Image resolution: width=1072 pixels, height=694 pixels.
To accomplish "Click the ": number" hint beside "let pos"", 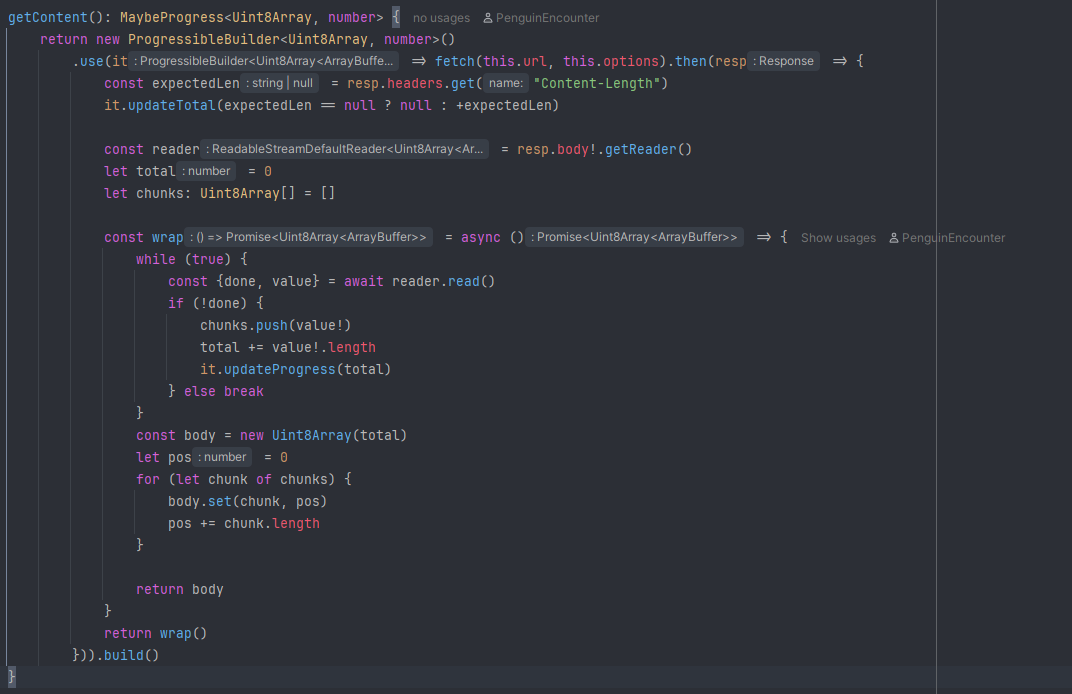I will [223, 457].
